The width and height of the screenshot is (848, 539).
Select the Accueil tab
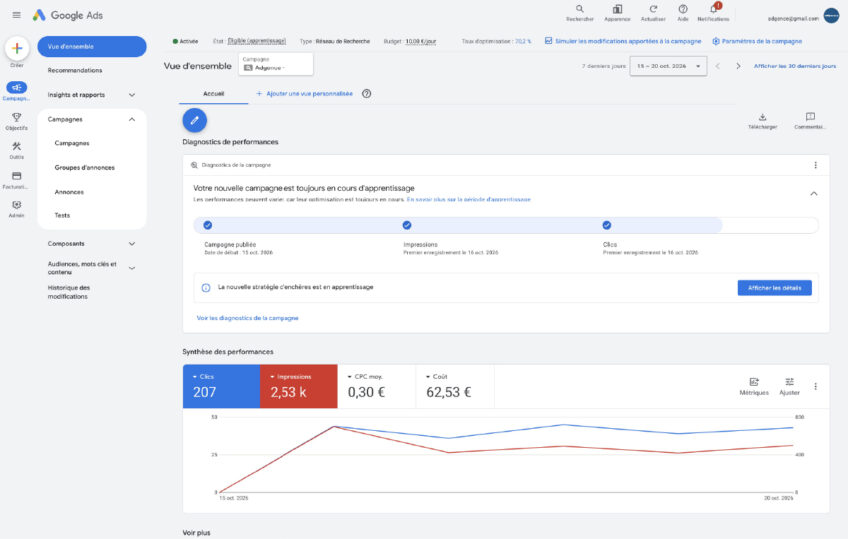(214, 94)
